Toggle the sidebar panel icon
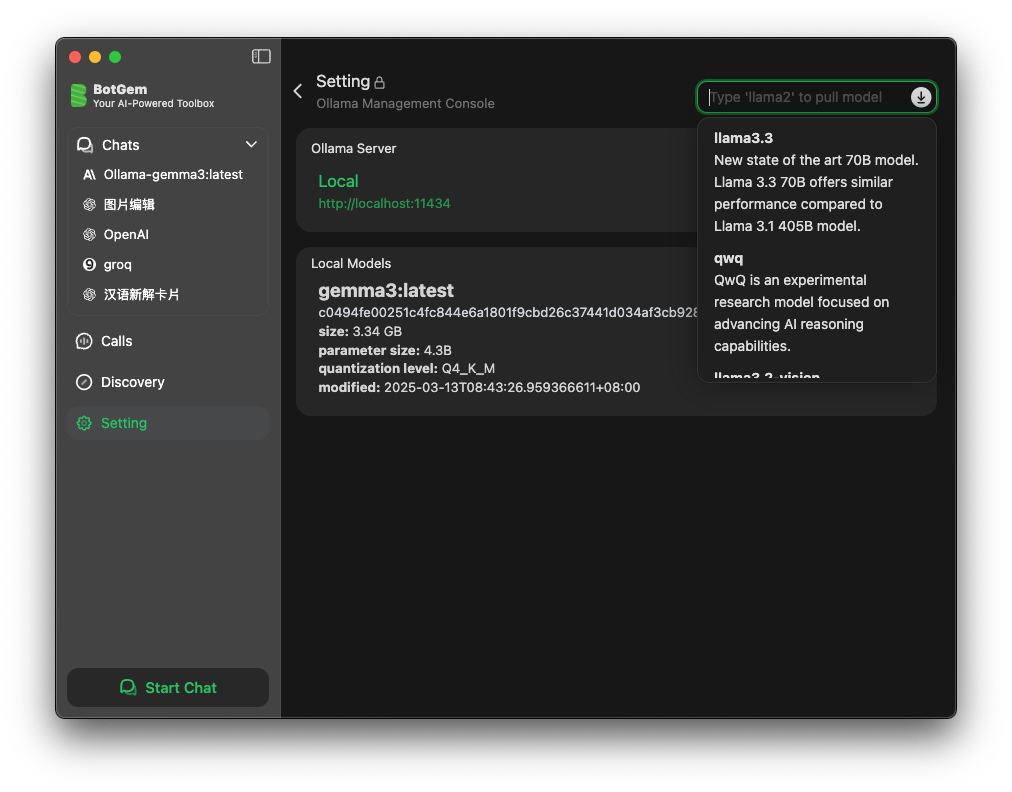The height and width of the screenshot is (792, 1012). pos(261,57)
